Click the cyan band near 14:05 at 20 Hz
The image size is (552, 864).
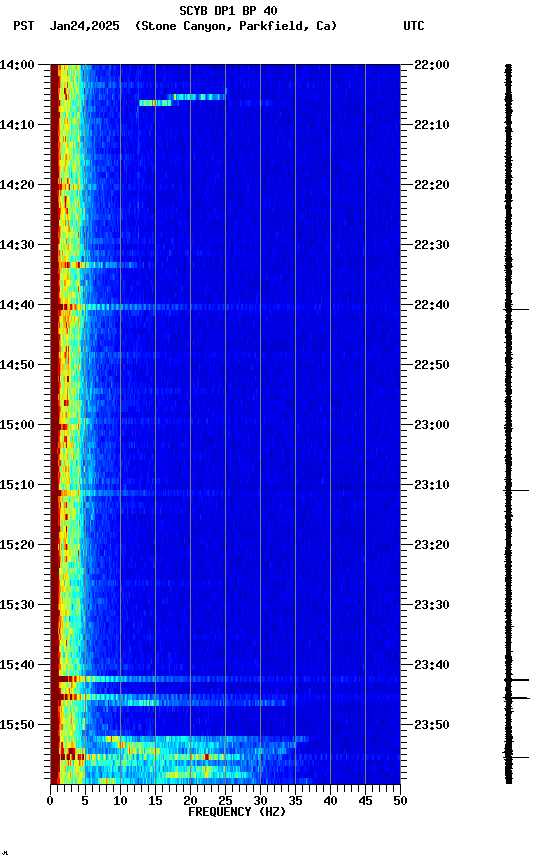click(x=198, y=97)
